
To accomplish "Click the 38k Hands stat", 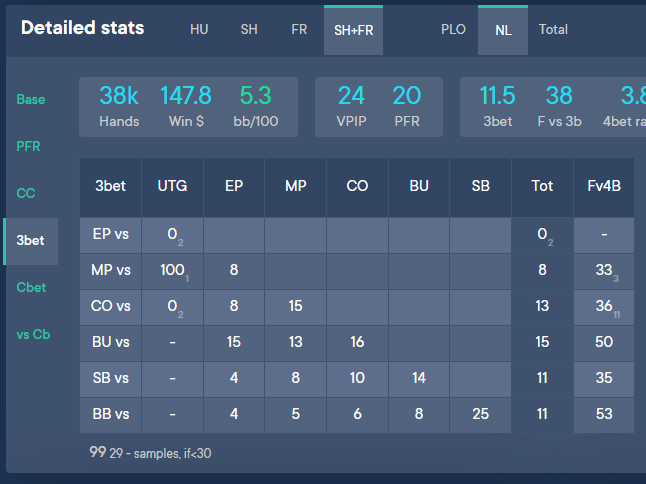I will [119, 107].
